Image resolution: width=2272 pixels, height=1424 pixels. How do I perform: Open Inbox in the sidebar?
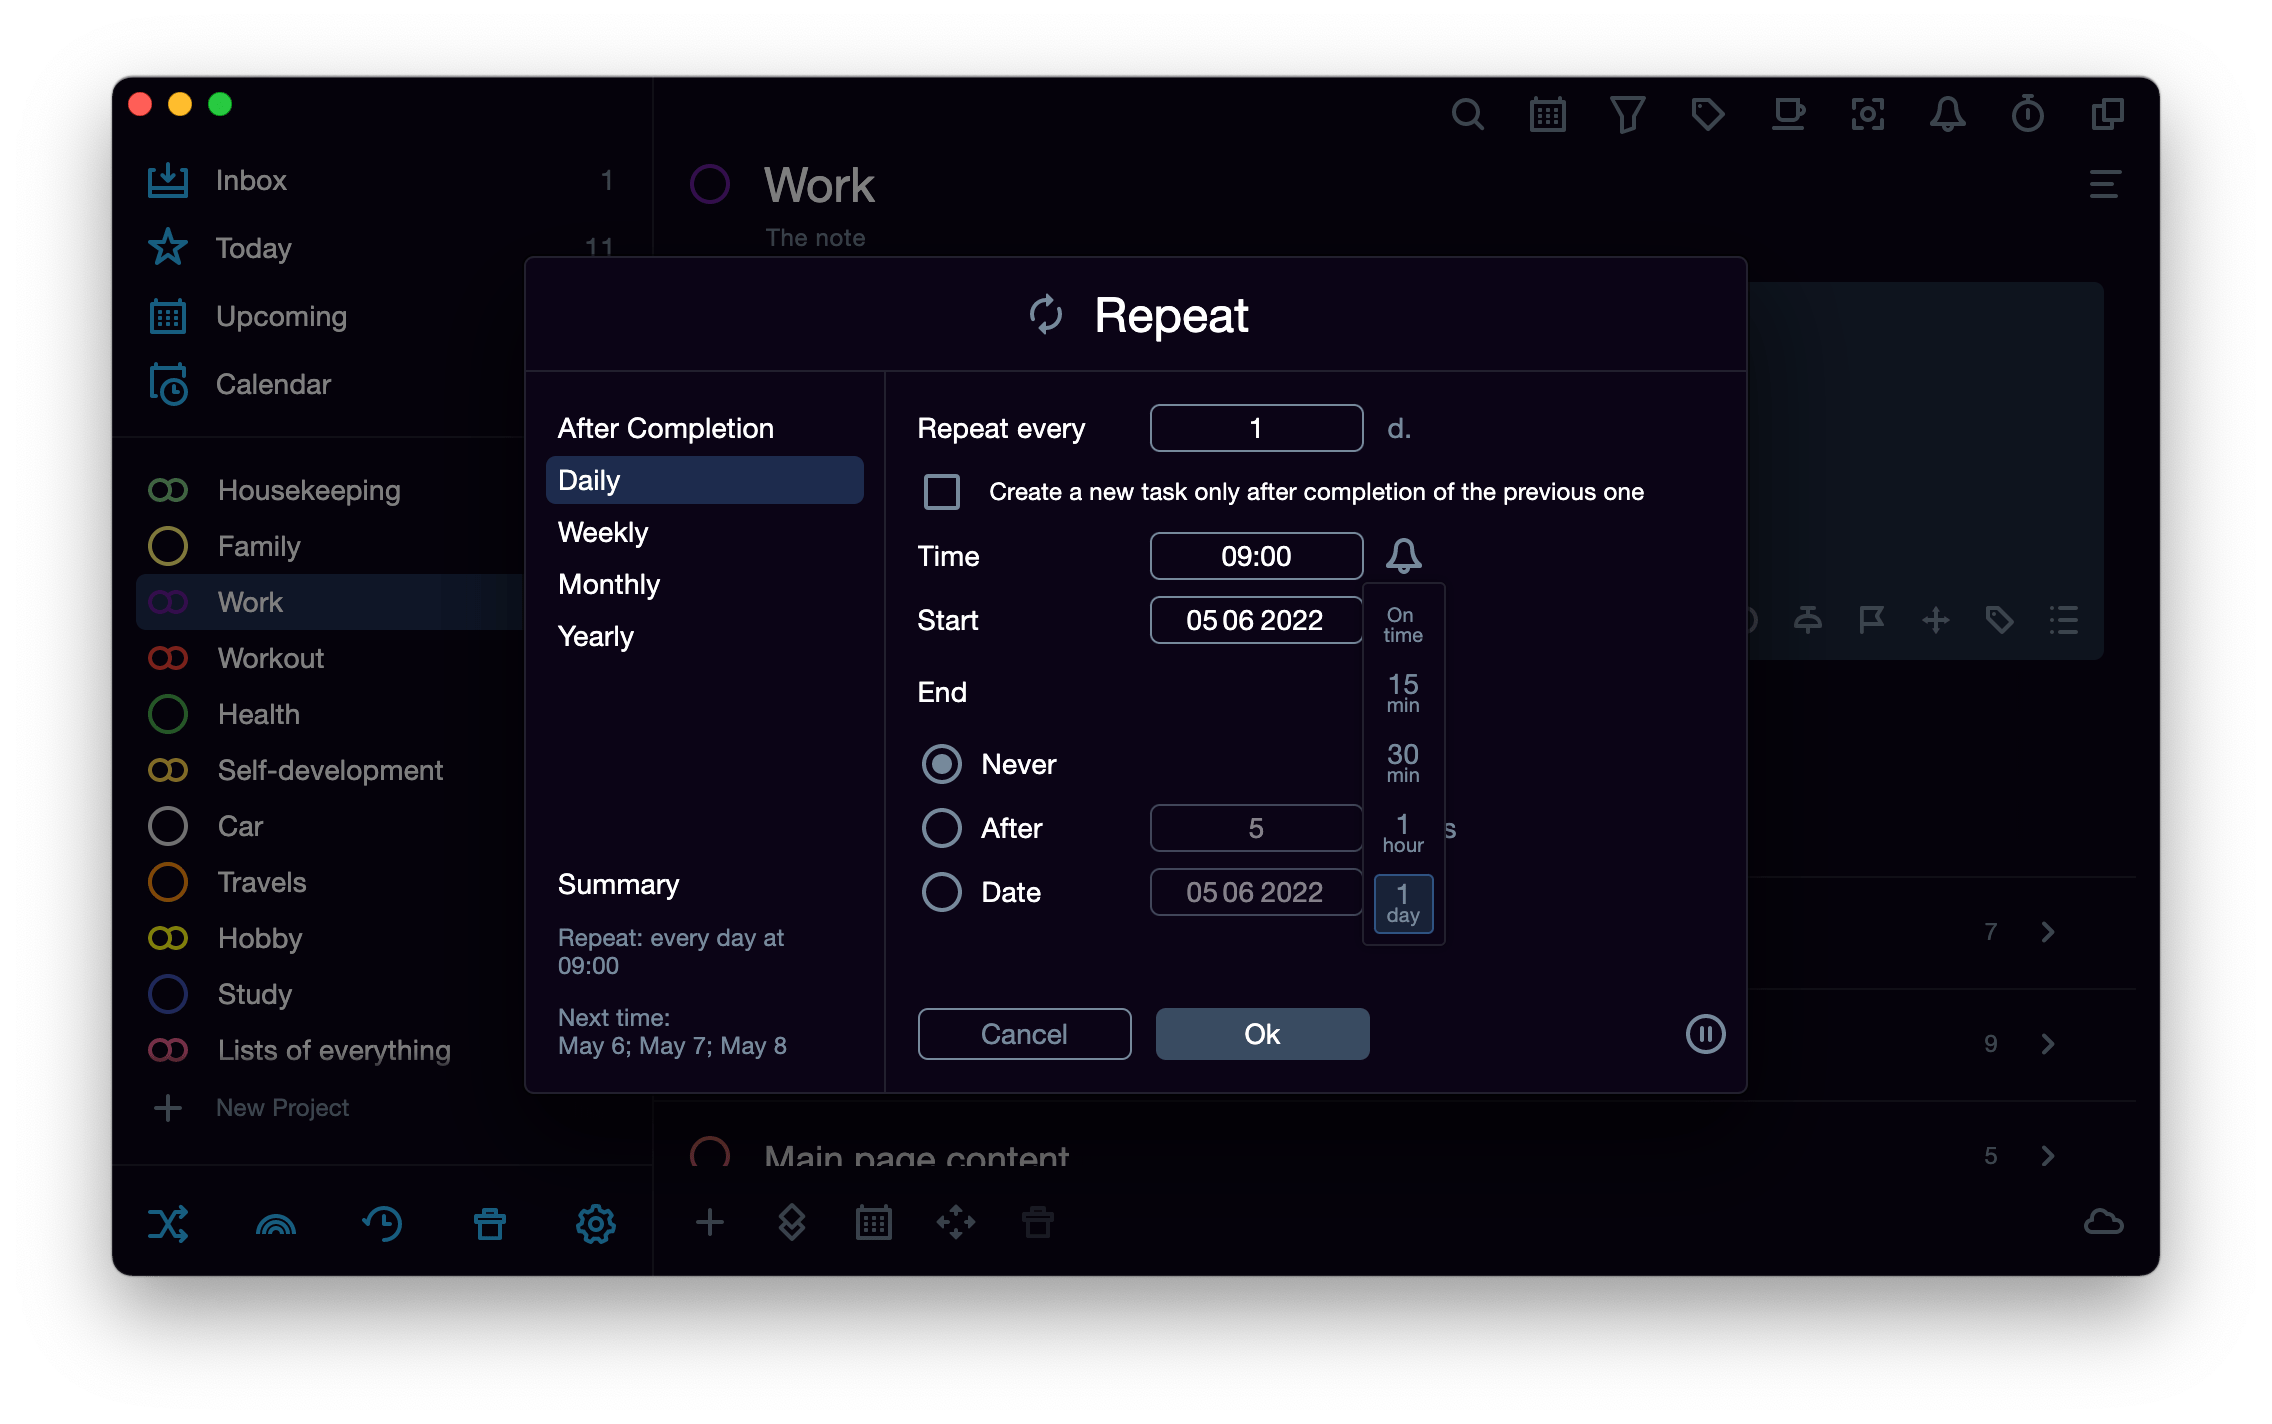coord(380,180)
